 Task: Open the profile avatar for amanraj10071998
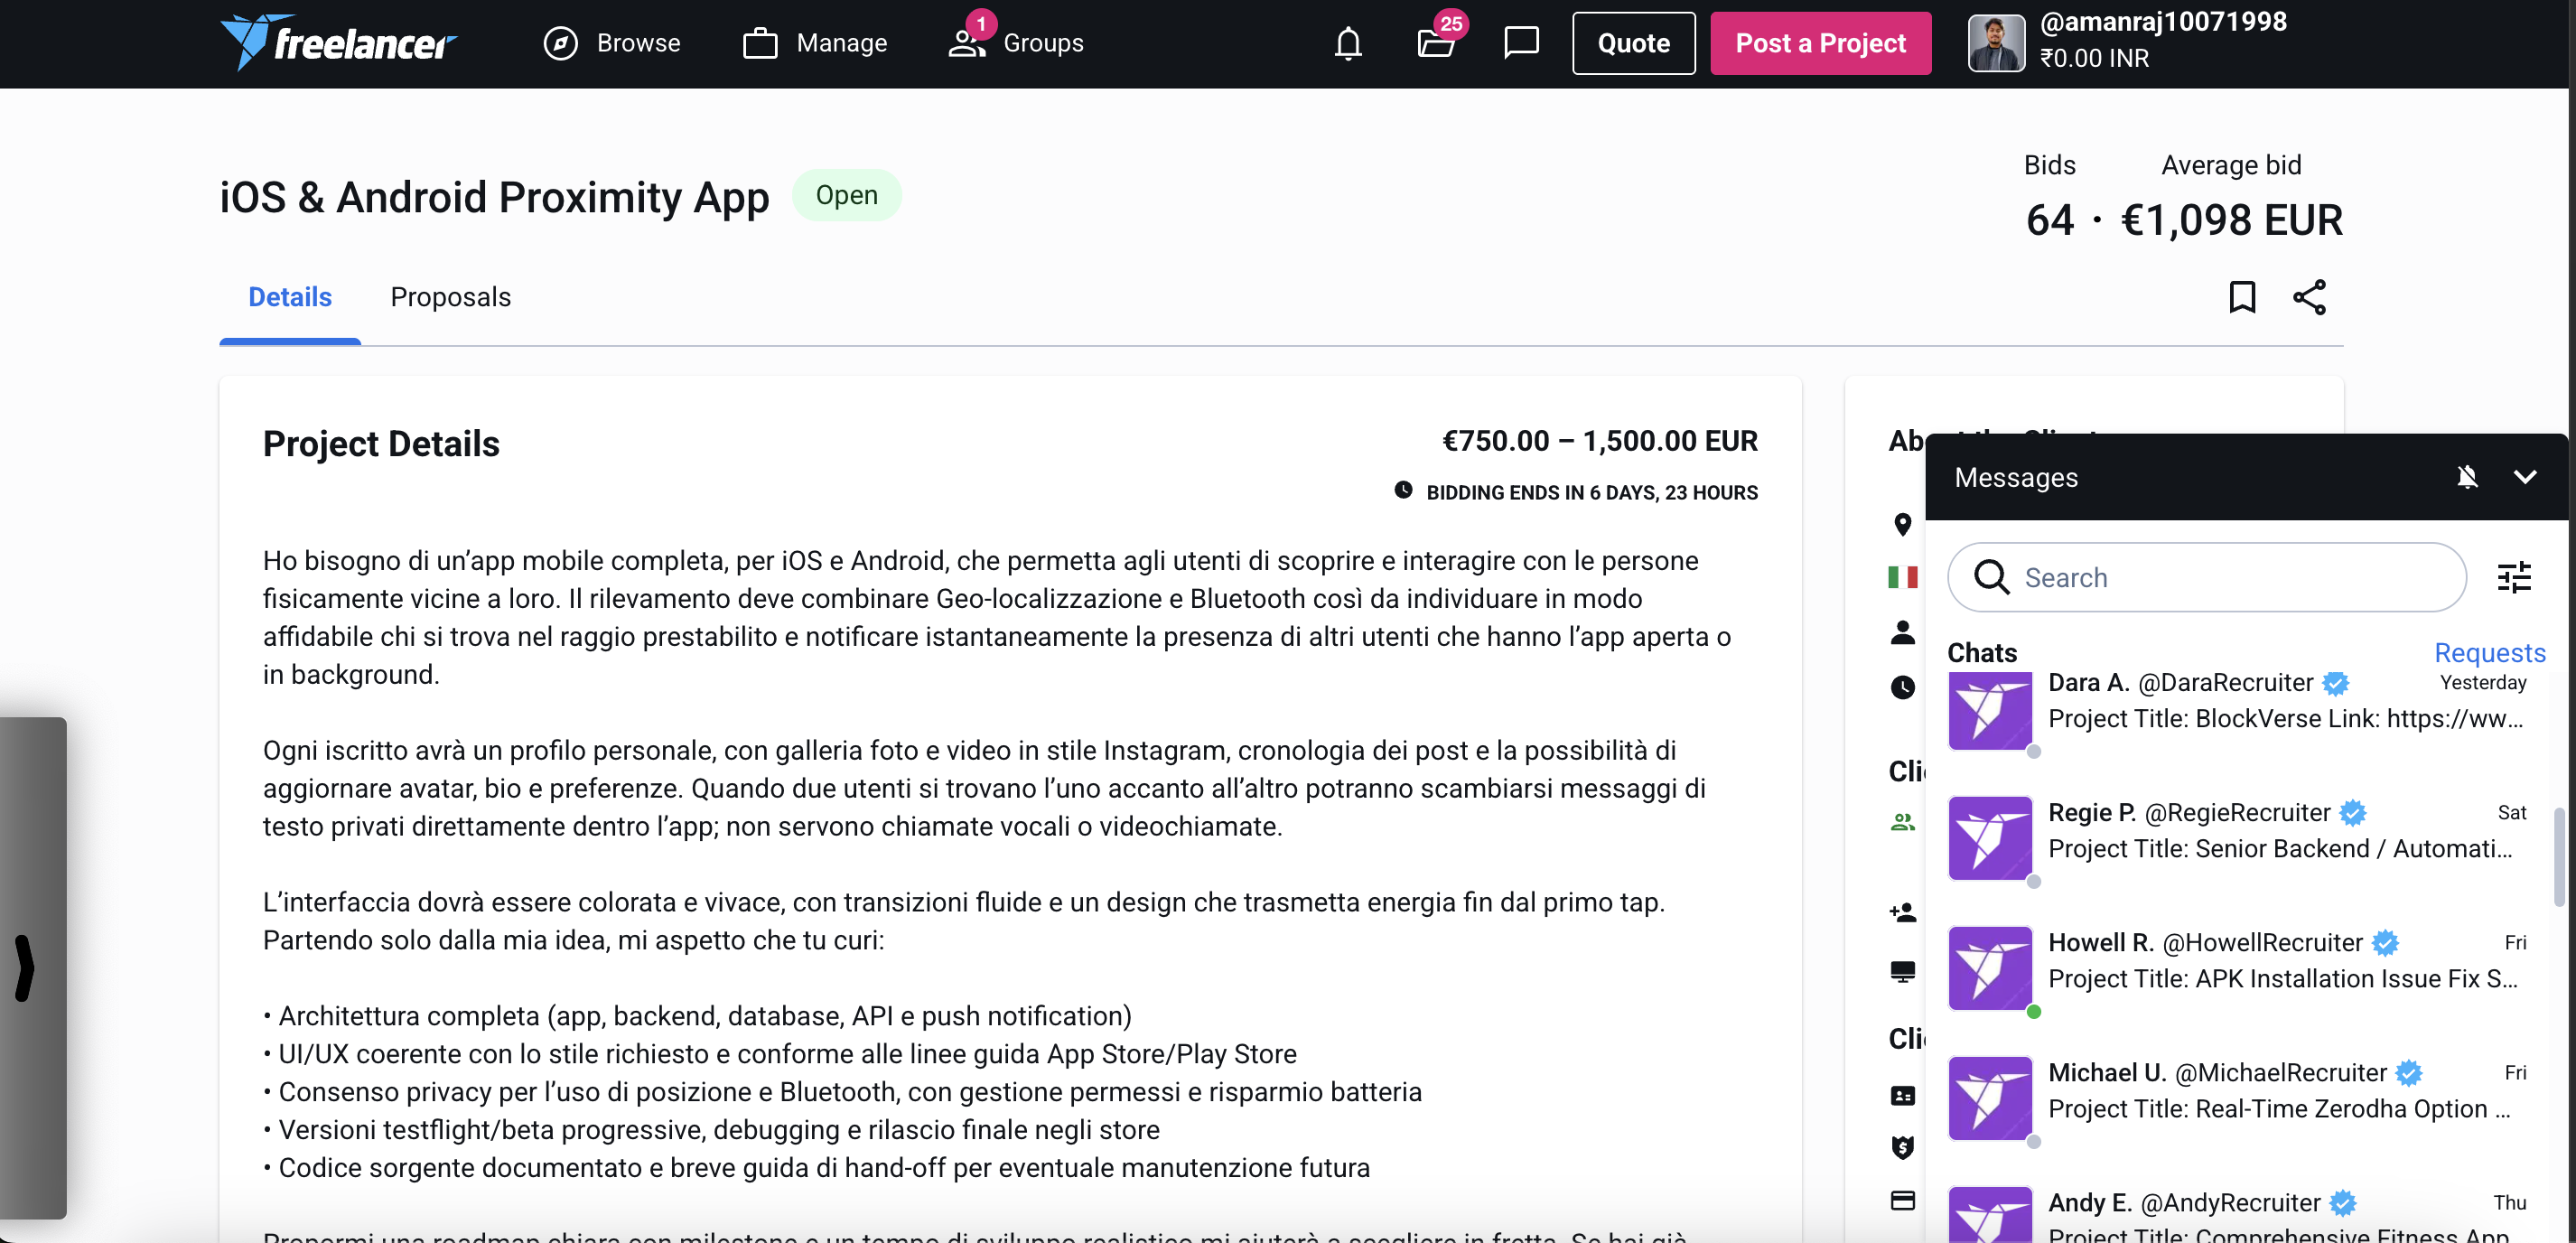tap(1996, 43)
